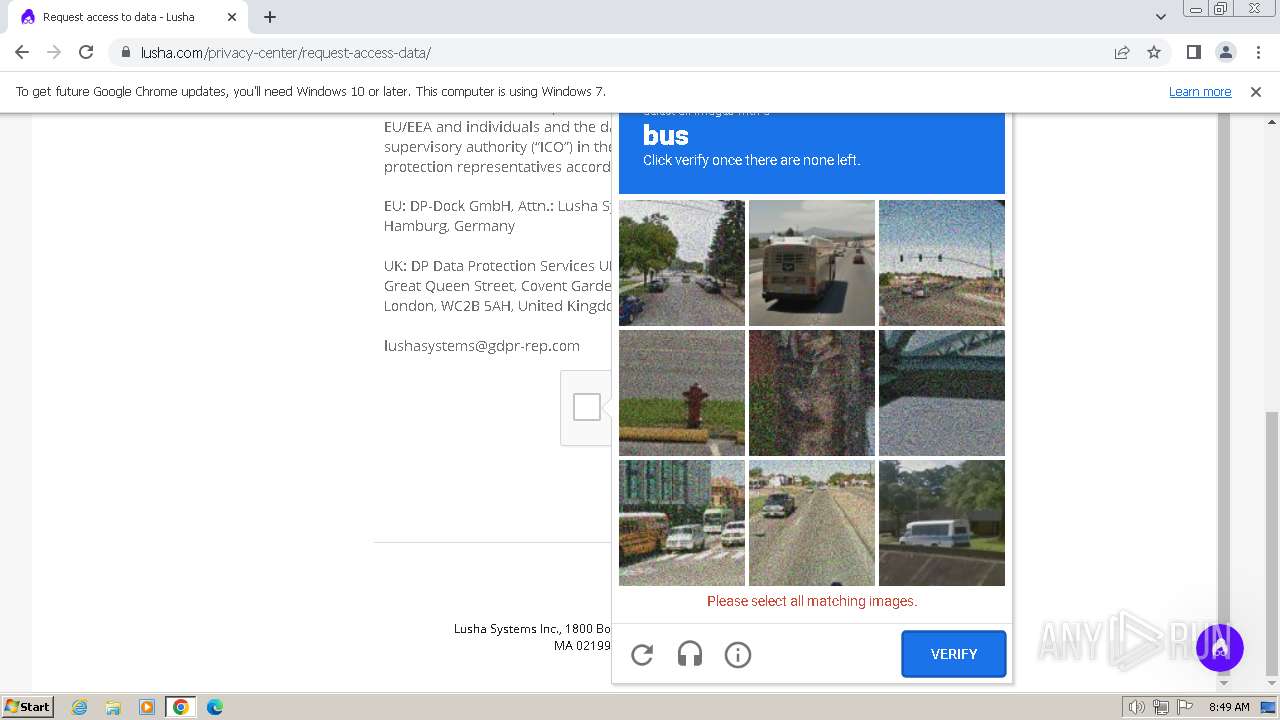Open Windows Media Player from taskbar

point(147,707)
